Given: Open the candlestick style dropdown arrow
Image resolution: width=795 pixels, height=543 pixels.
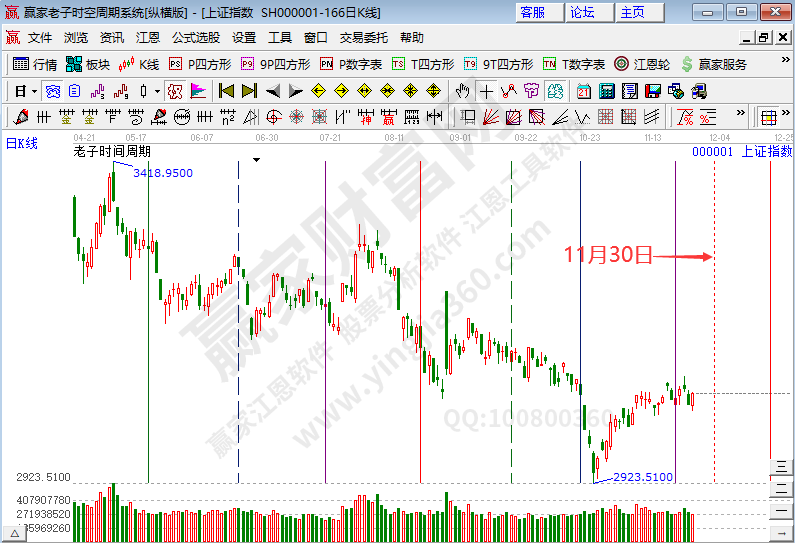Looking at the screenshot, I should point(157,91).
